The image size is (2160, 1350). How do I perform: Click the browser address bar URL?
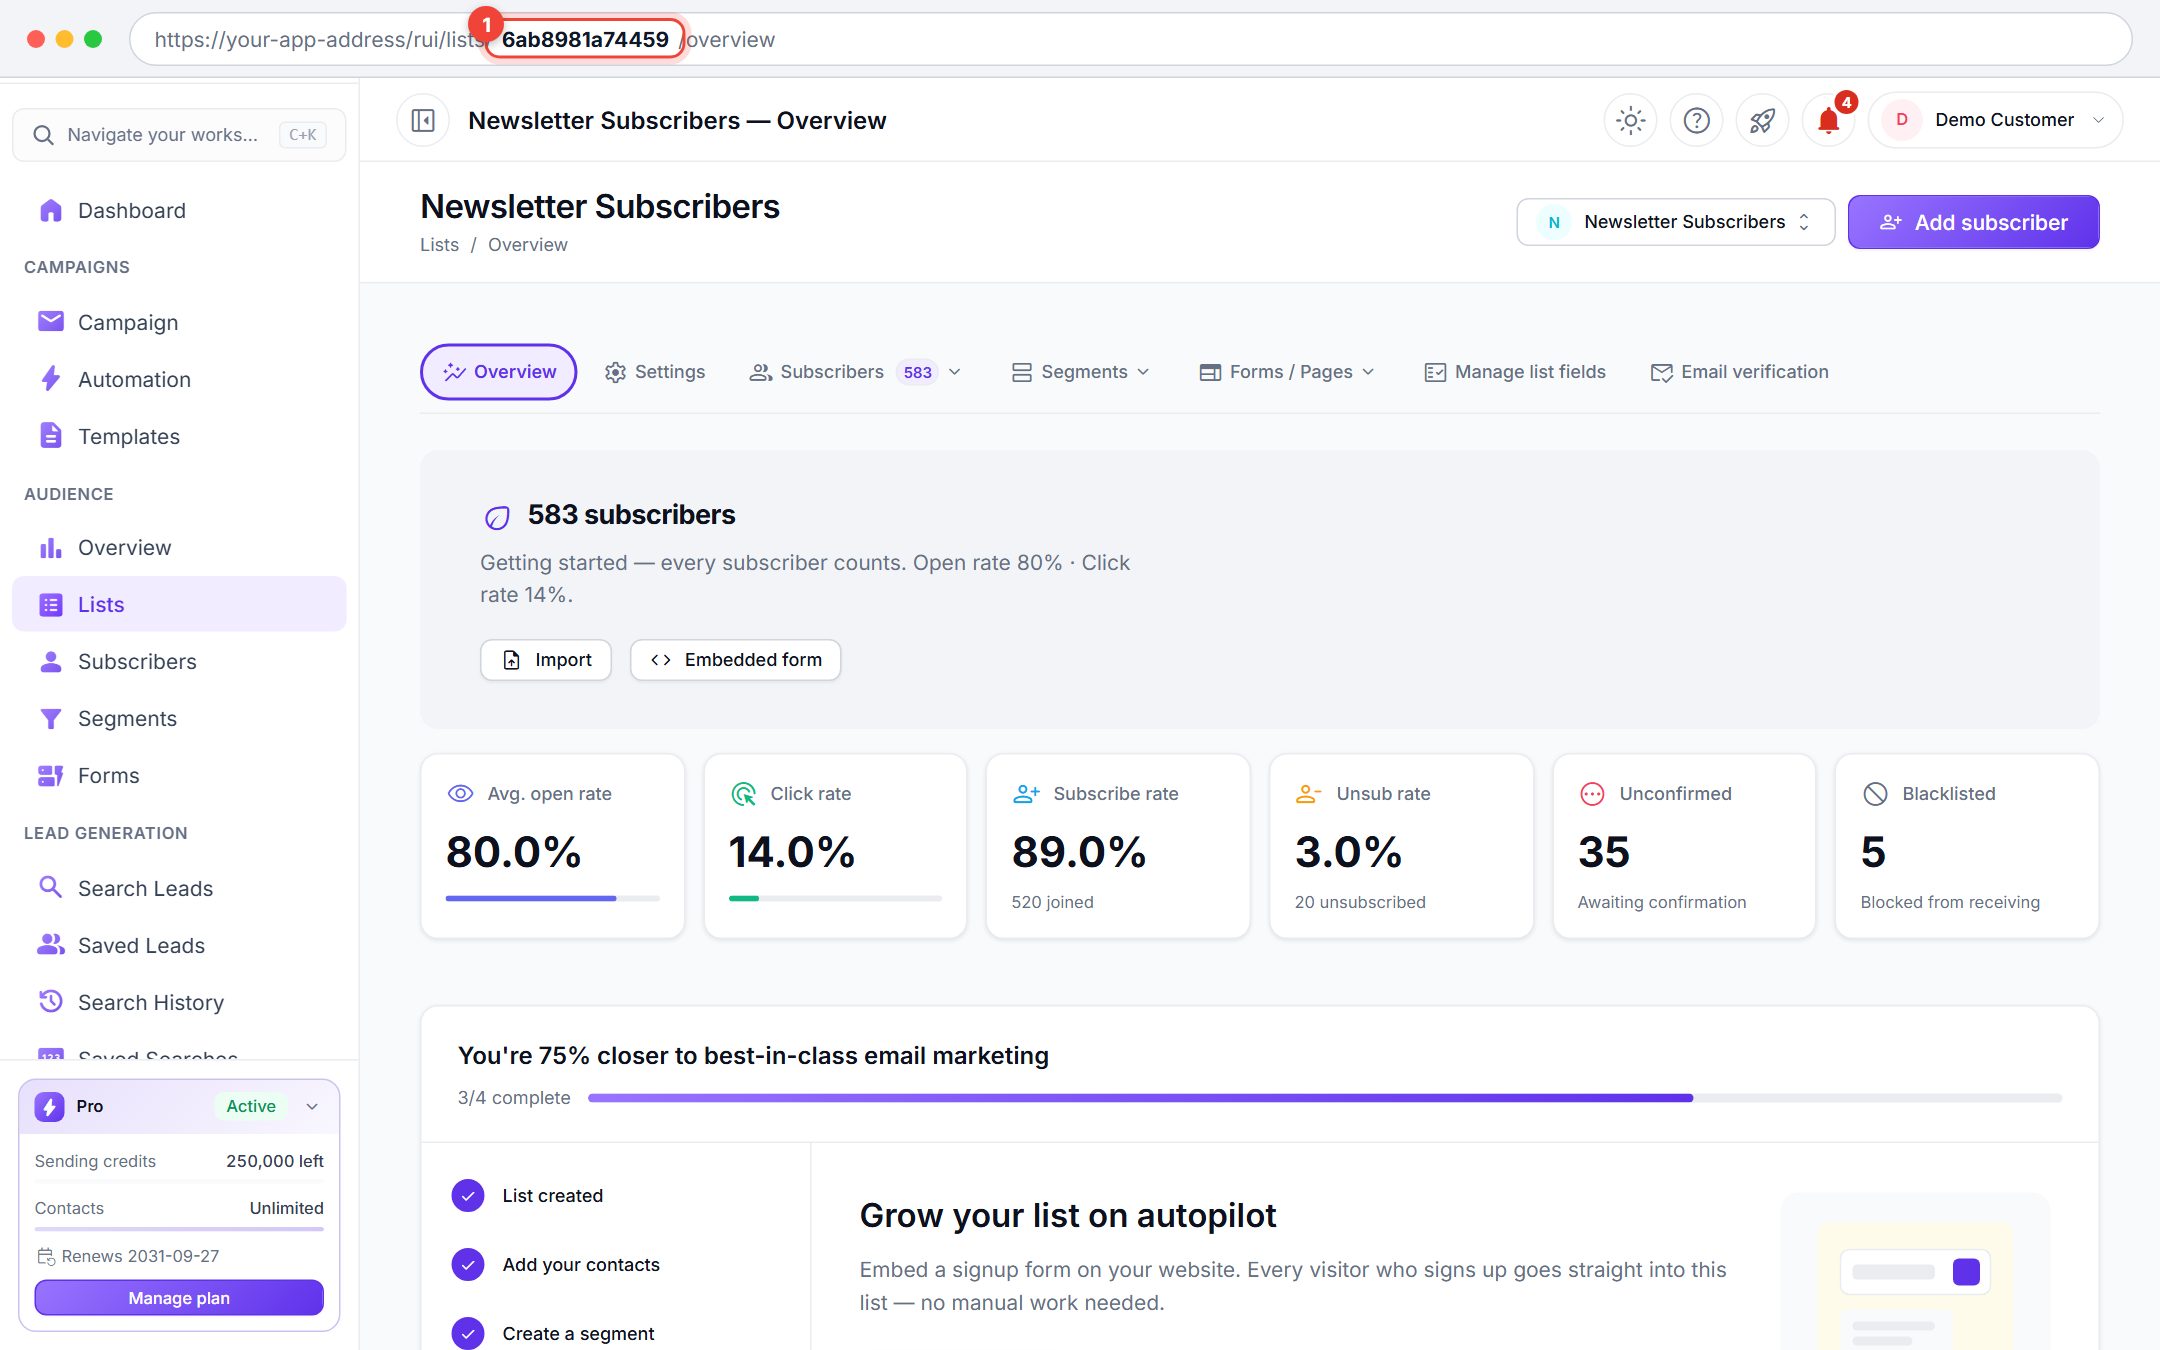tap(1130, 40)
